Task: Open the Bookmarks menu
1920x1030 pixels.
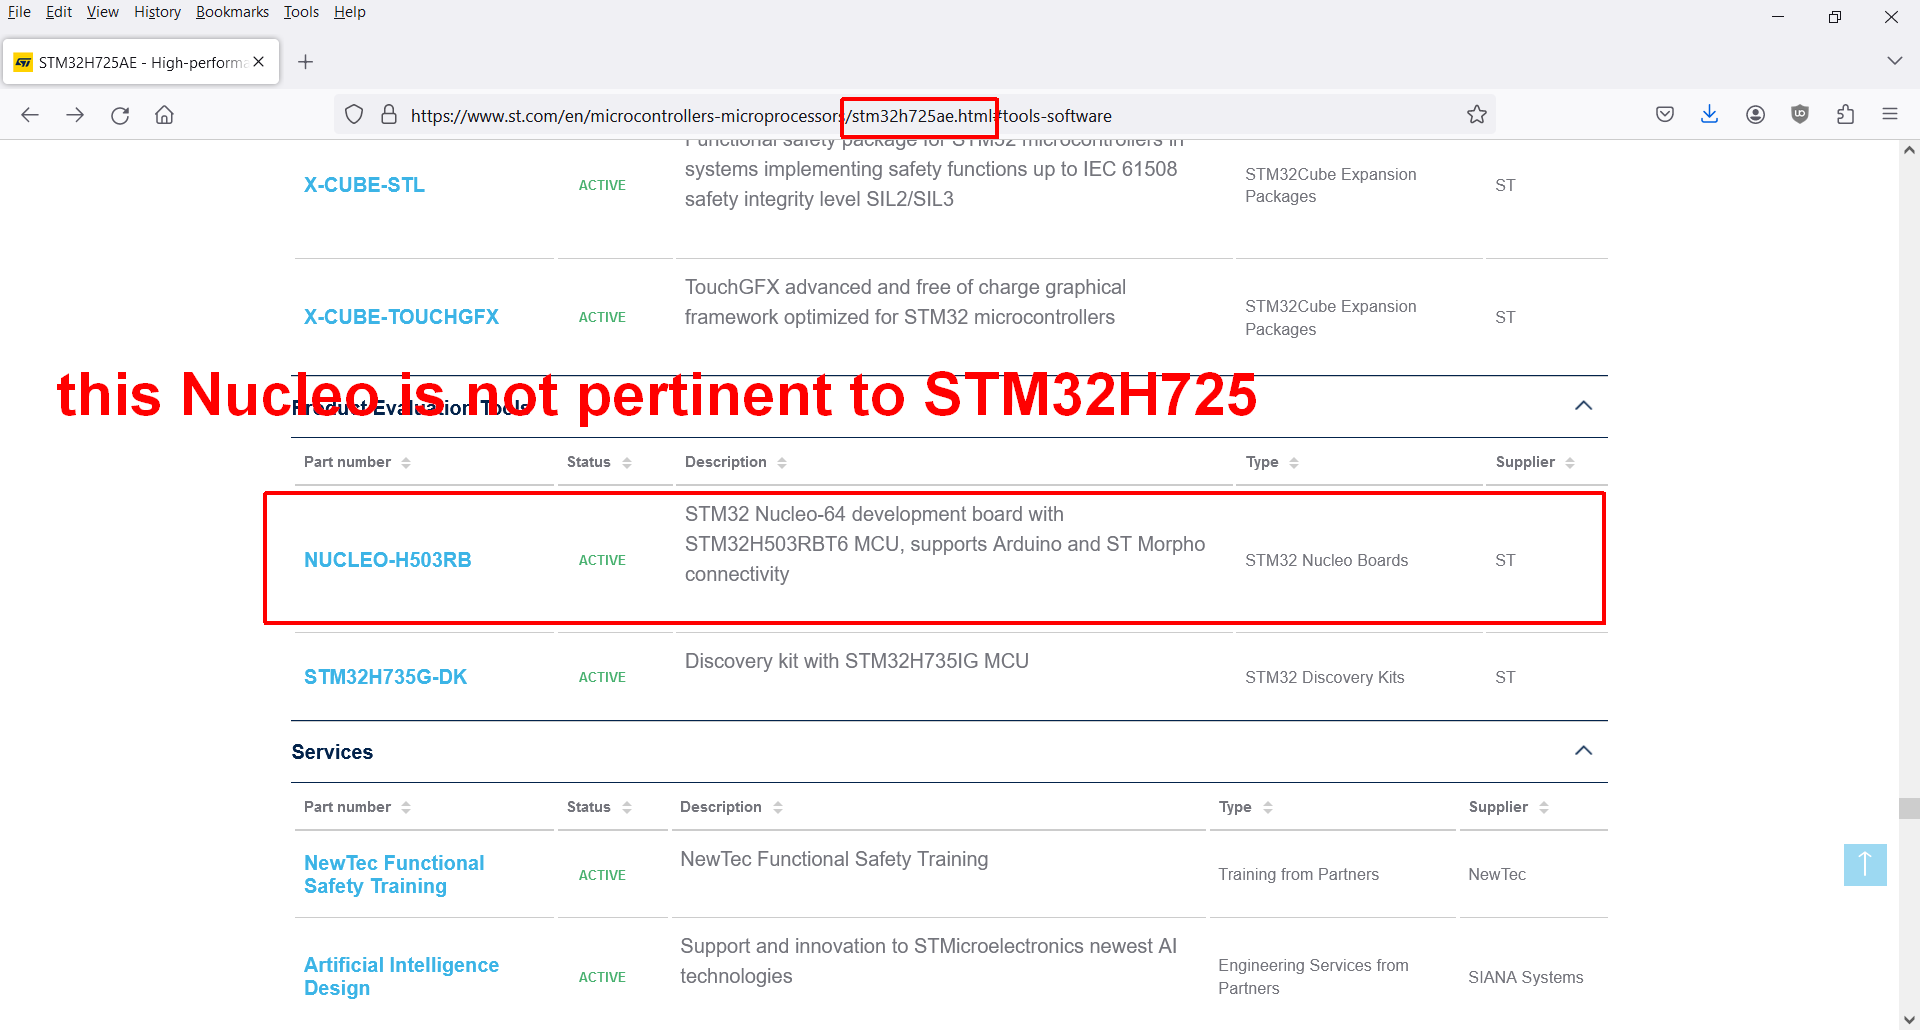Action: click(x=232, y=11)
